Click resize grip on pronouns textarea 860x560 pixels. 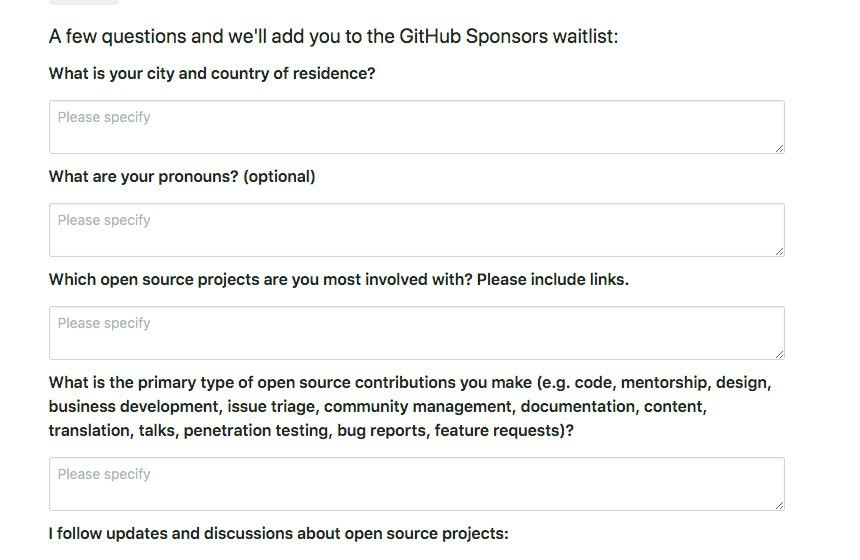(778, 250)
